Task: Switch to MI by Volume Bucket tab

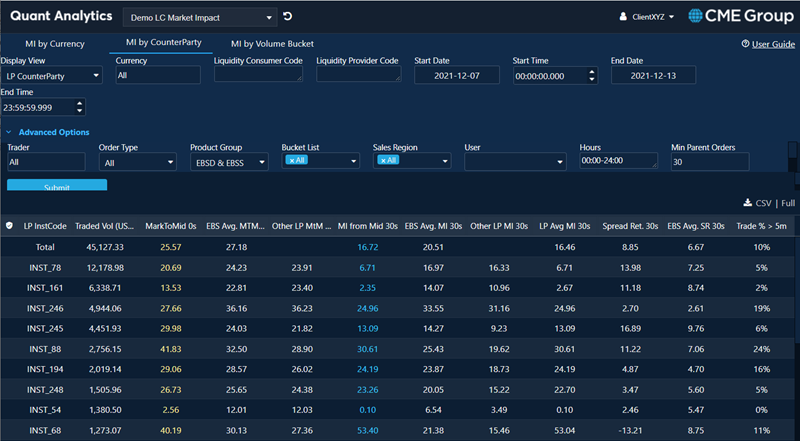Action: [272, 44]
